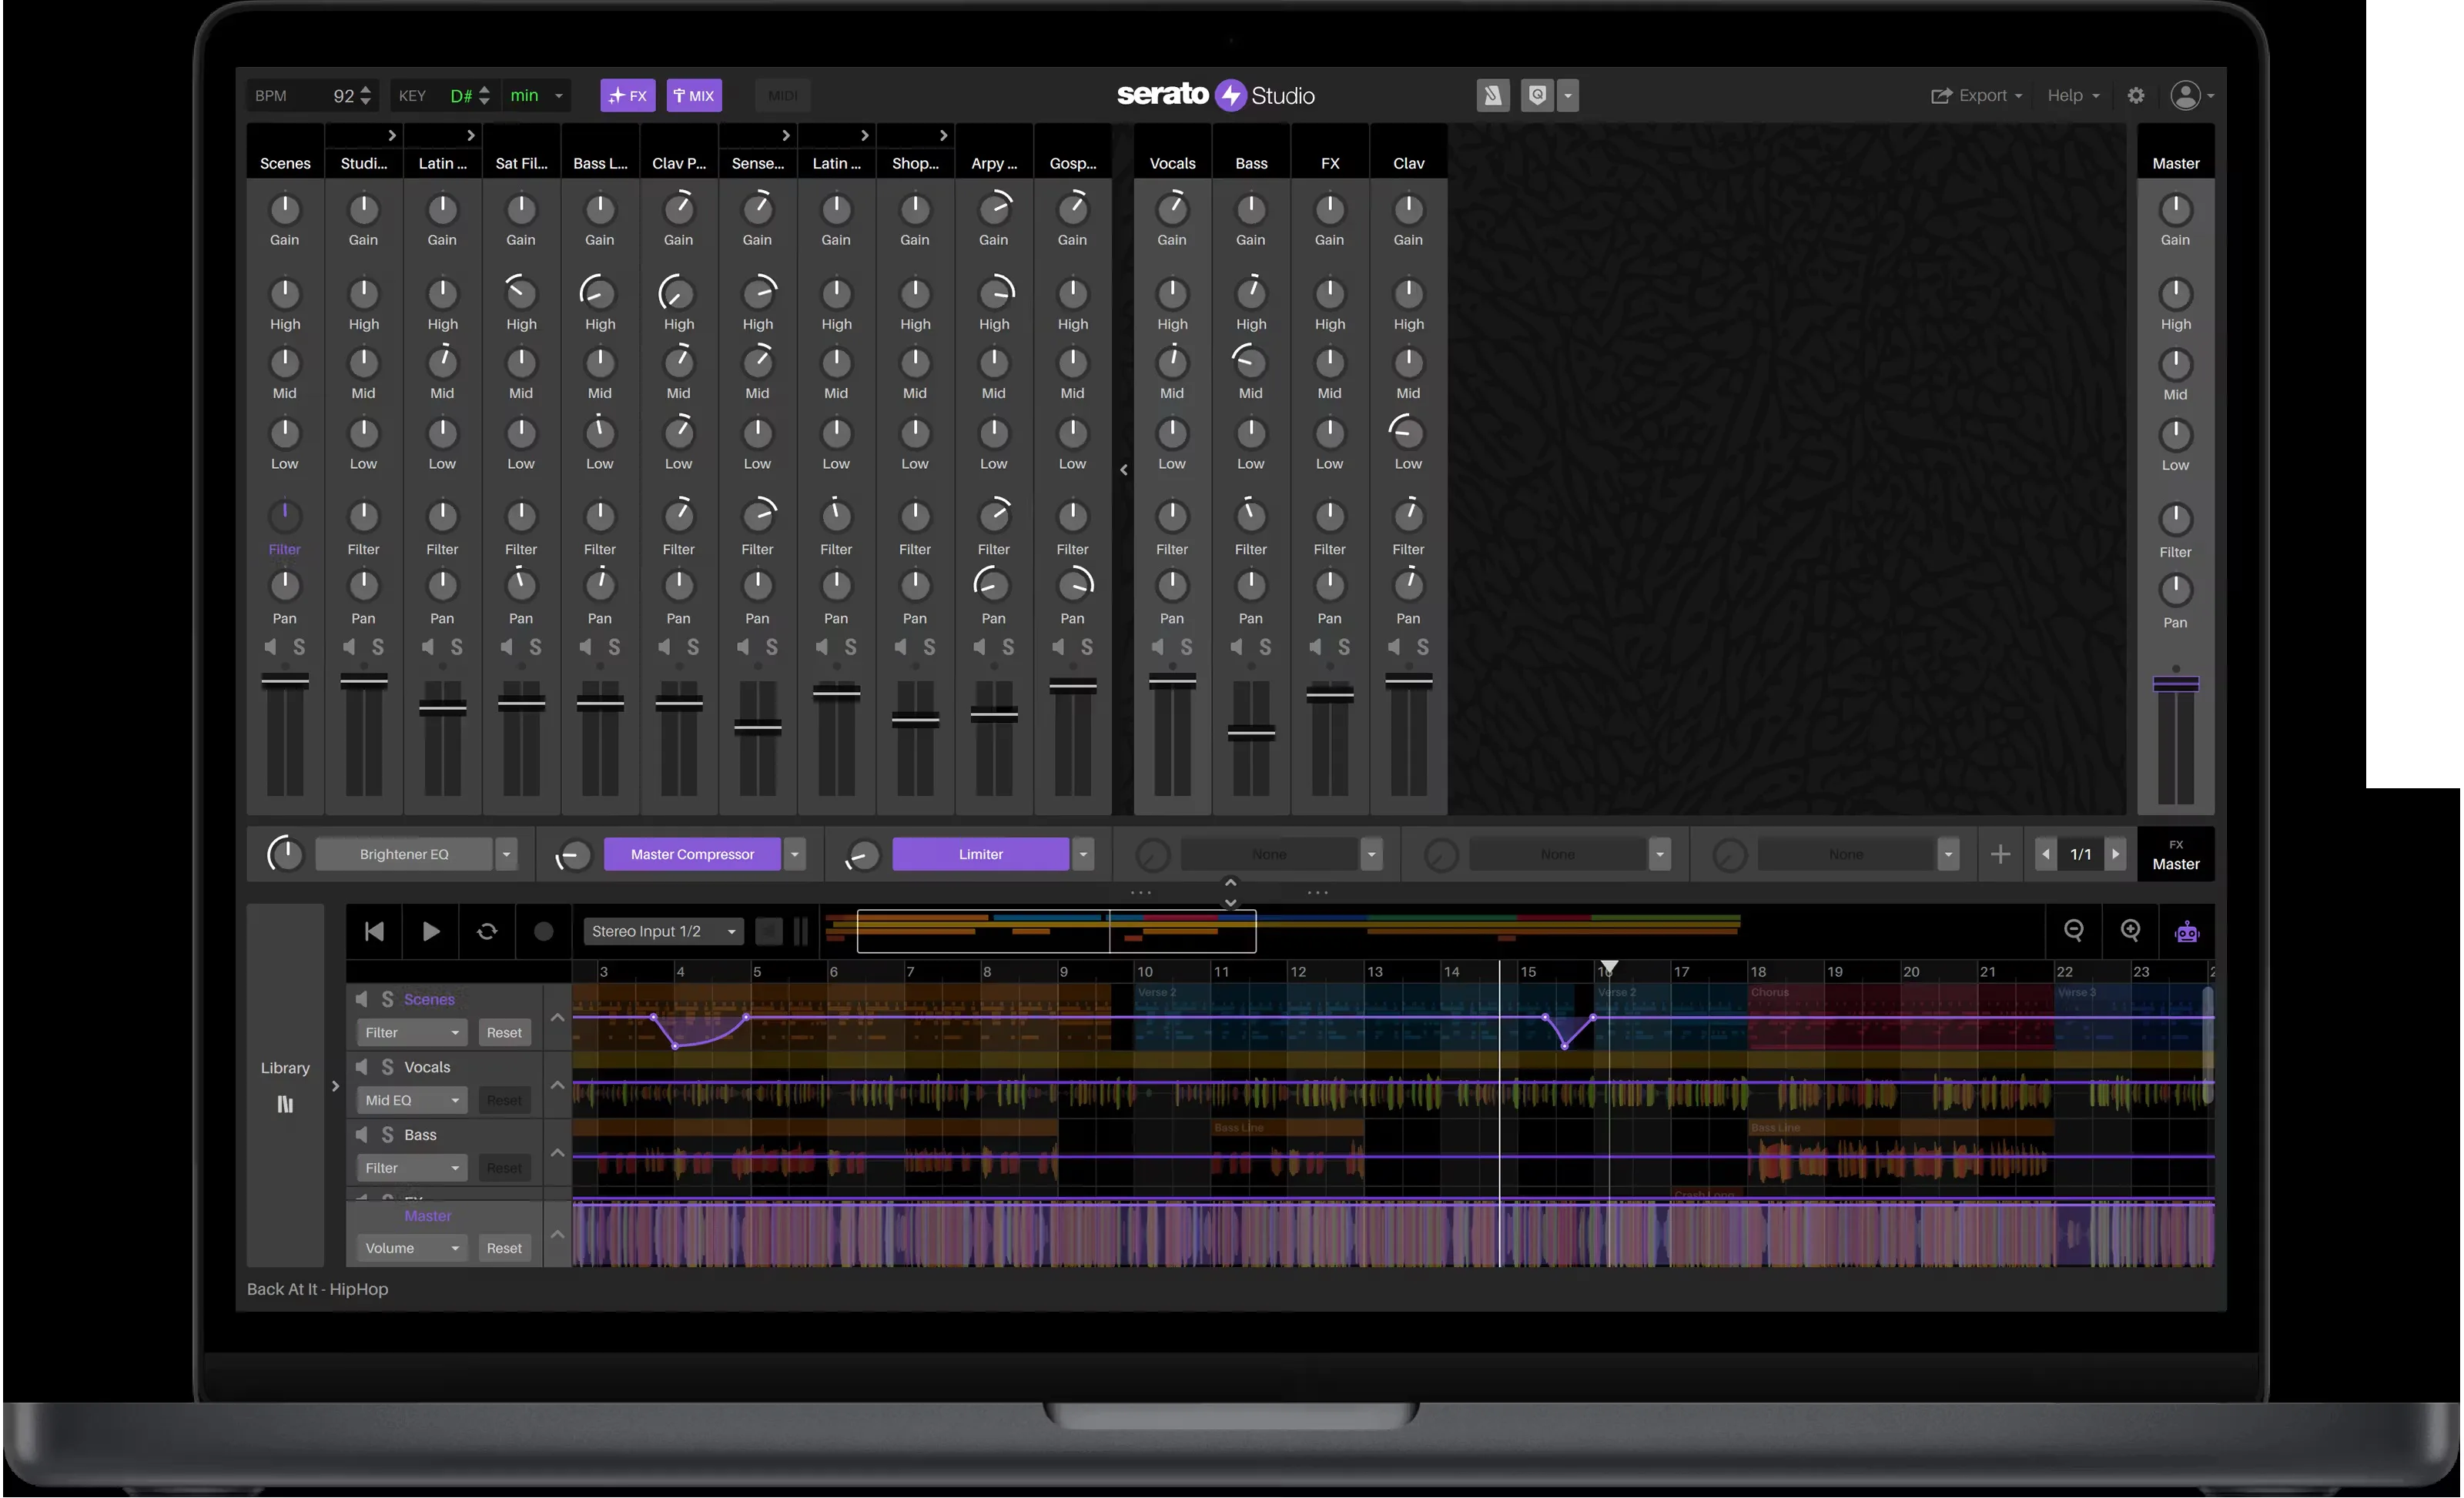Toggle the loop playback icon

click(x=487, y=932)
